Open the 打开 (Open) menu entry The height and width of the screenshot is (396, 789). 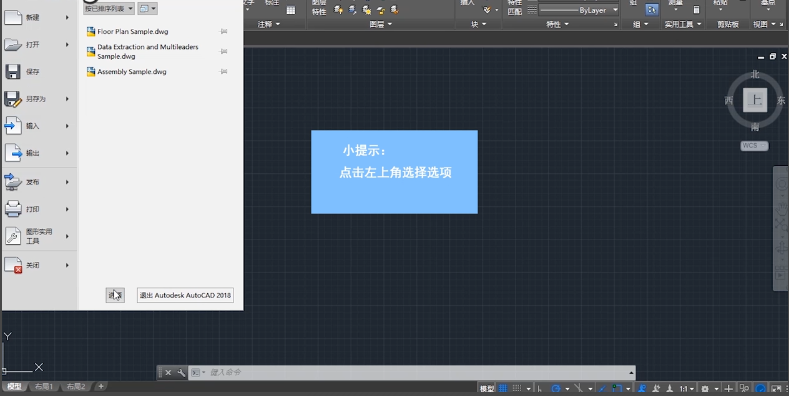(39, 45)
